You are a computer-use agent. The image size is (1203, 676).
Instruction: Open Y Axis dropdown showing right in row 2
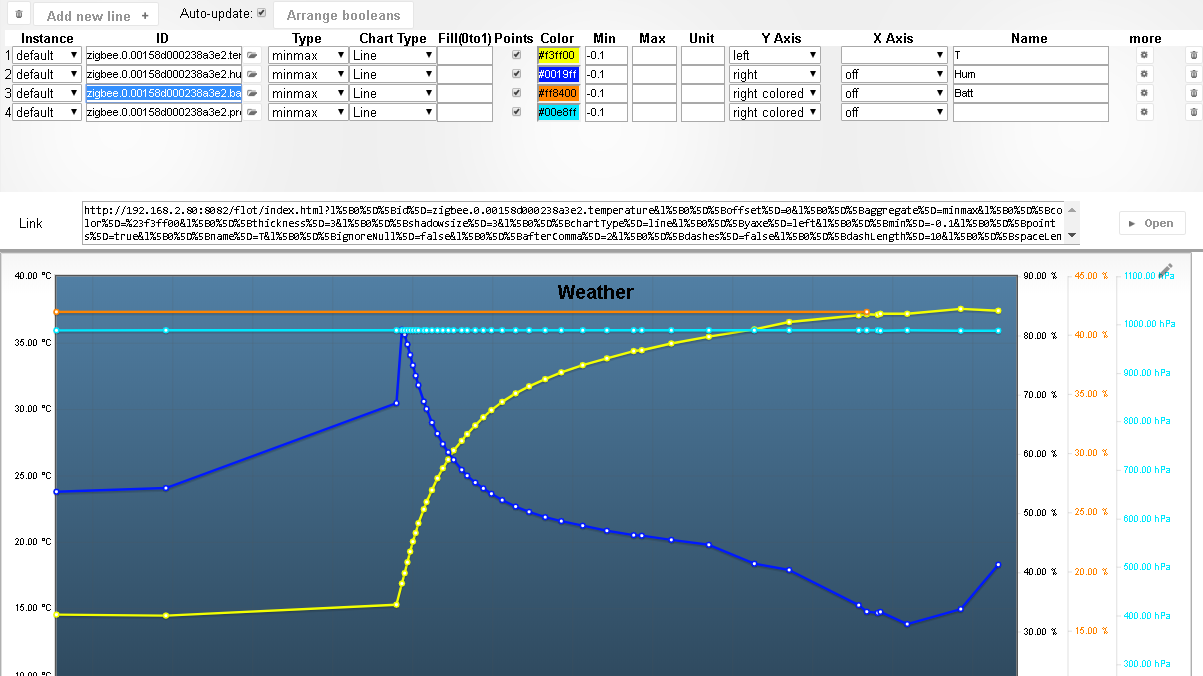[775, 74]
